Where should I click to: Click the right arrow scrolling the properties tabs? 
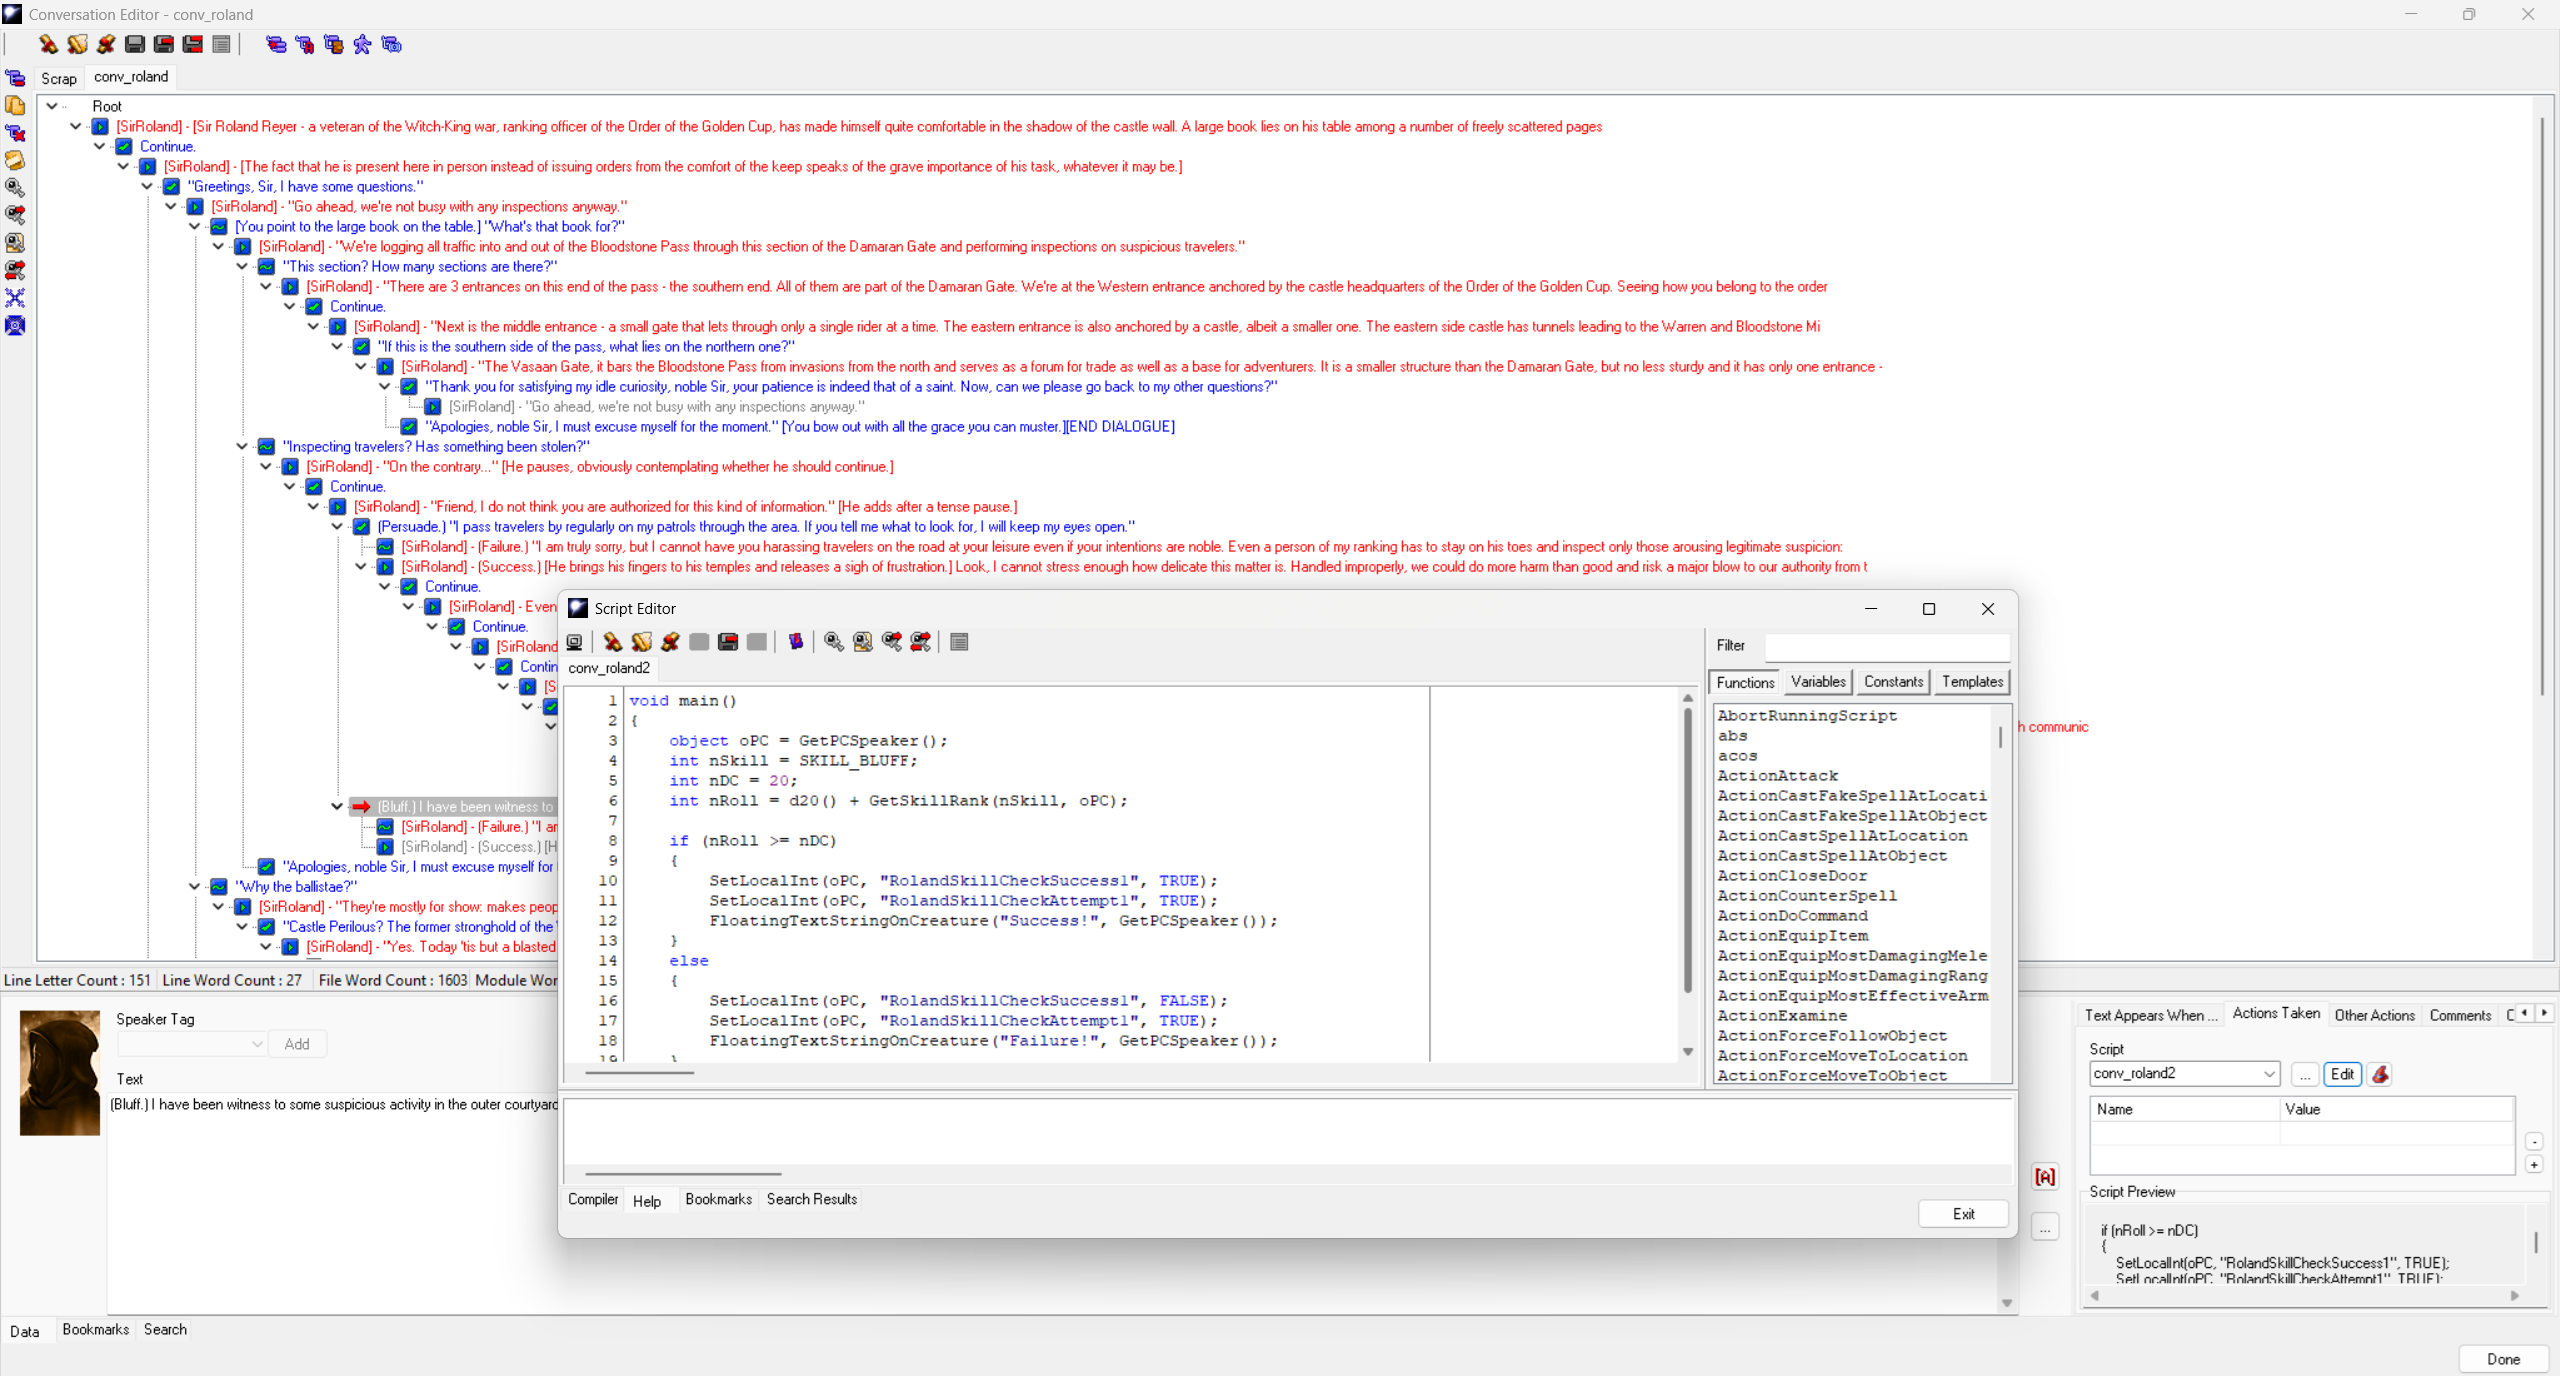[x=2544, y=1013]
